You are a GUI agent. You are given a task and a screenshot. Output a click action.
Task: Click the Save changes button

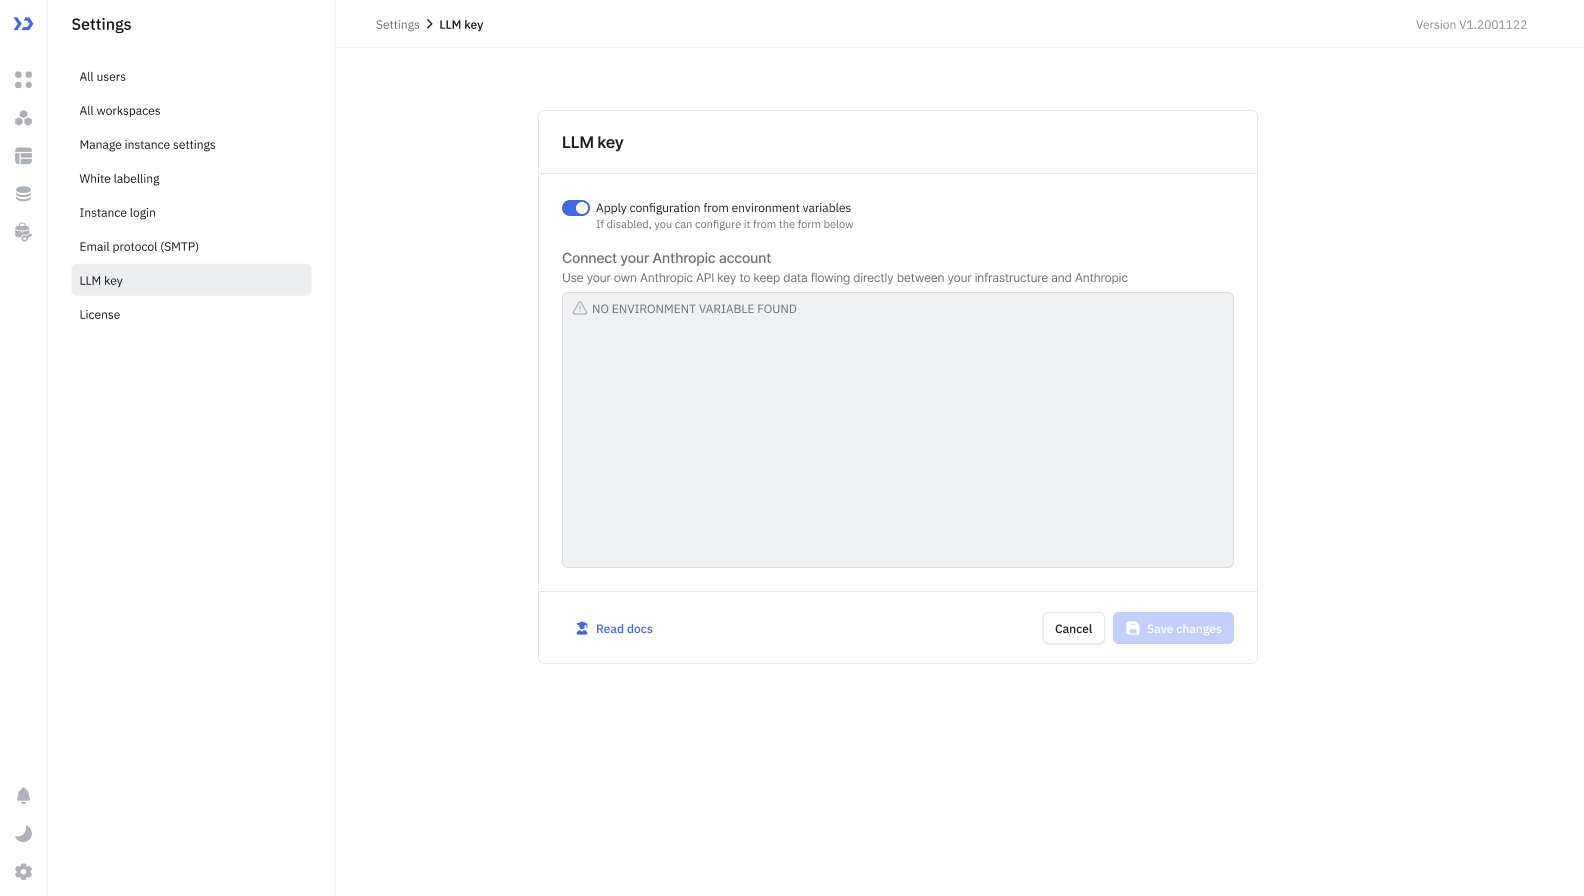[1173, 629]
